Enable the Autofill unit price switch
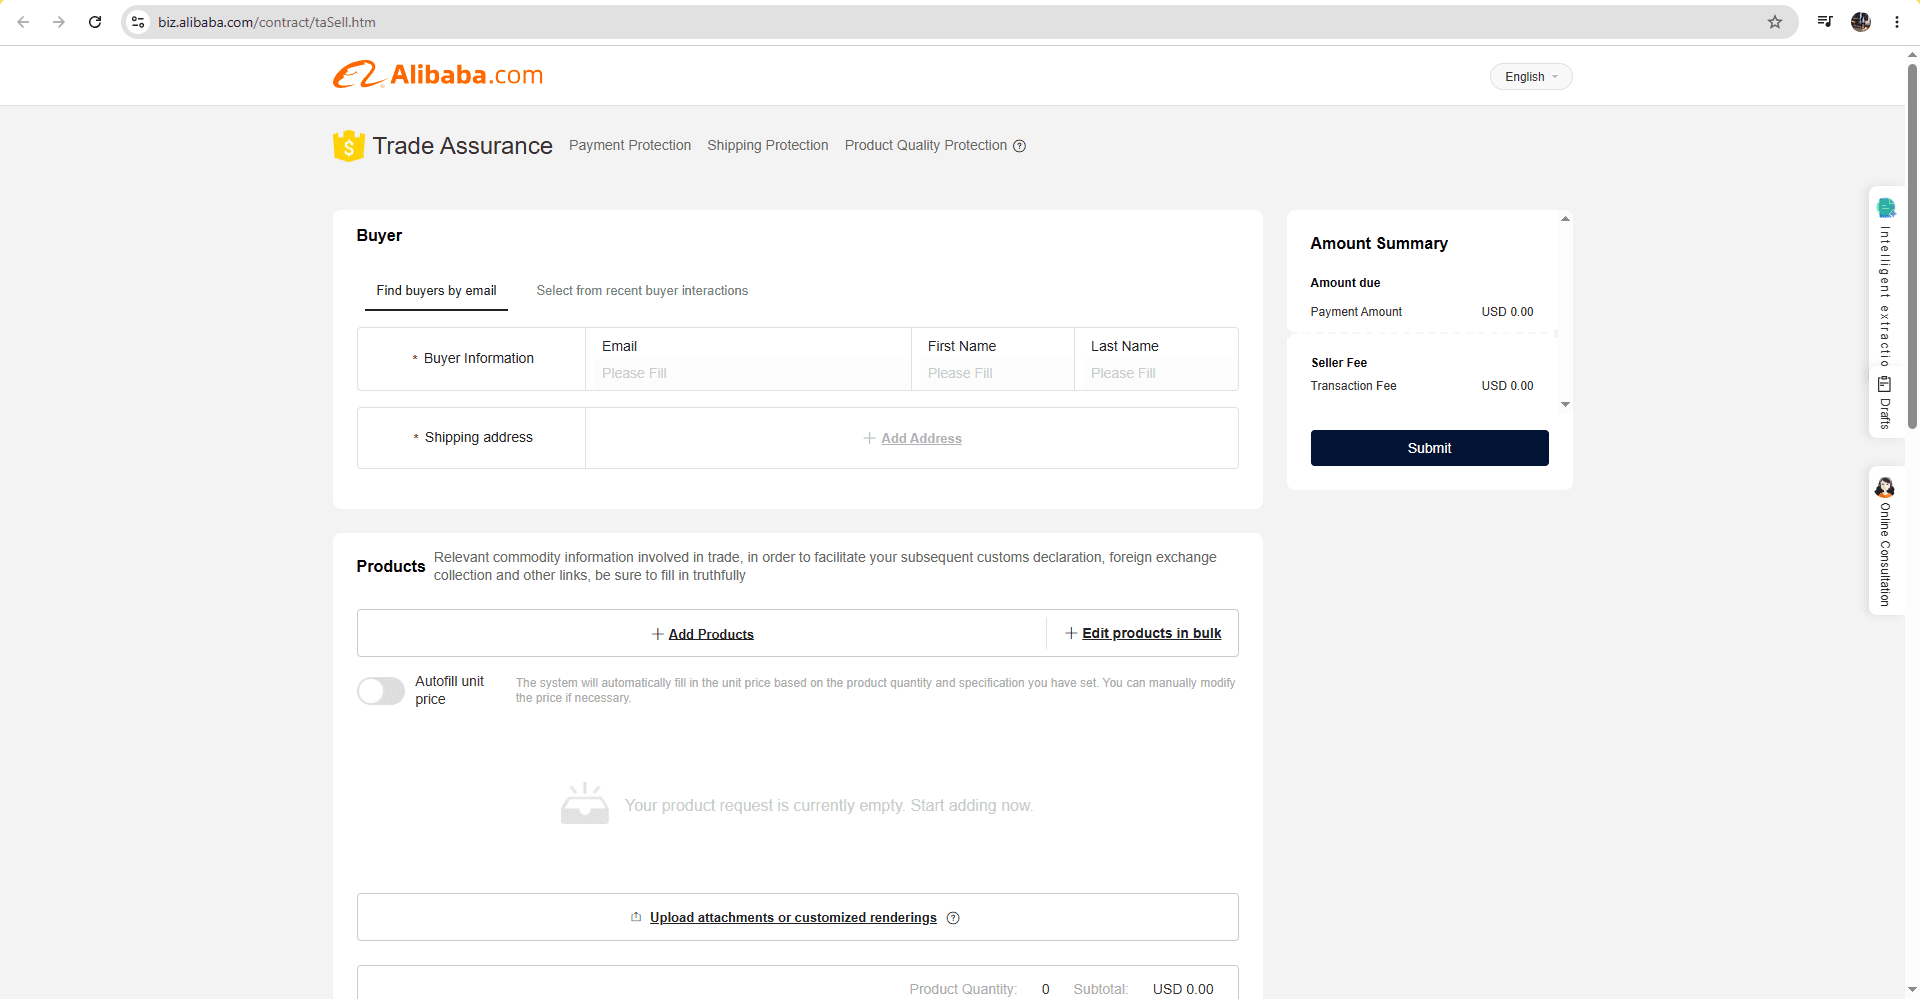The image size is (1920, 999). pyautogui.click(x=381, y=691)
